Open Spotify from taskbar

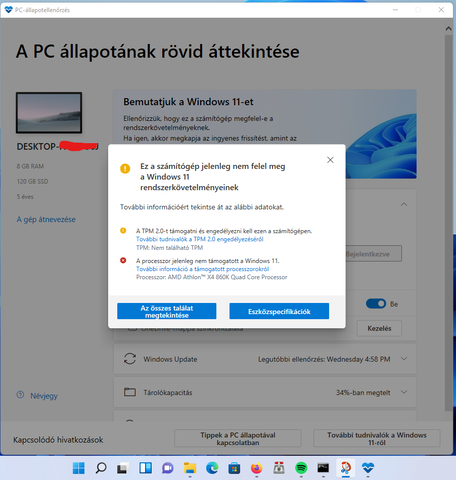click(x=301, y=468)
